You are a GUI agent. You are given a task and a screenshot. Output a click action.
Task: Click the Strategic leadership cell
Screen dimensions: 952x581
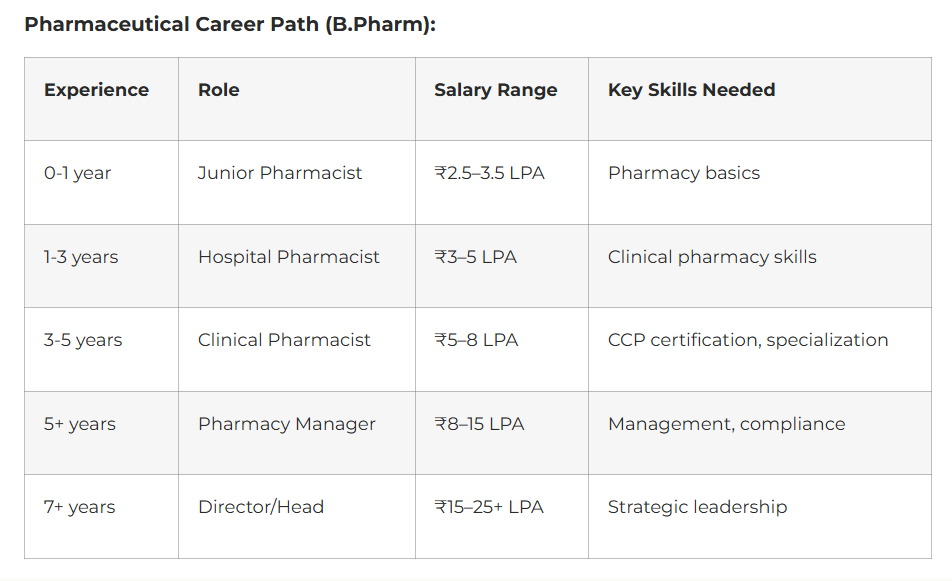698,507
